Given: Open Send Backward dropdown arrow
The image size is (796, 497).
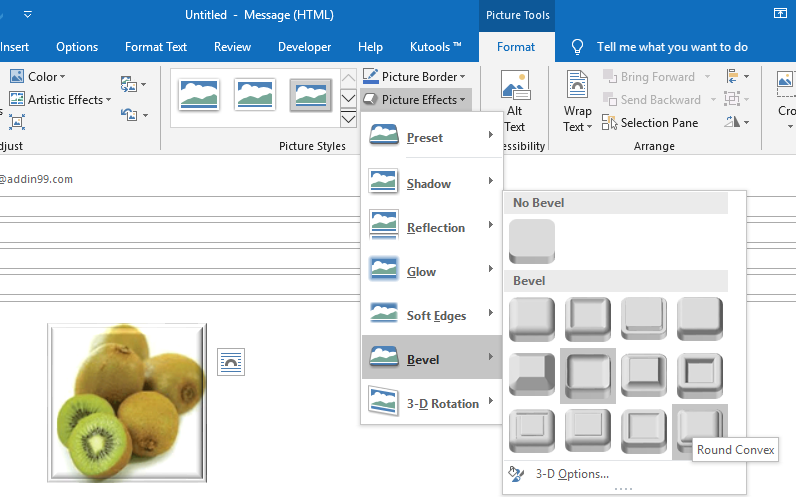Looking at the screenshot, I should pos(713,100).
